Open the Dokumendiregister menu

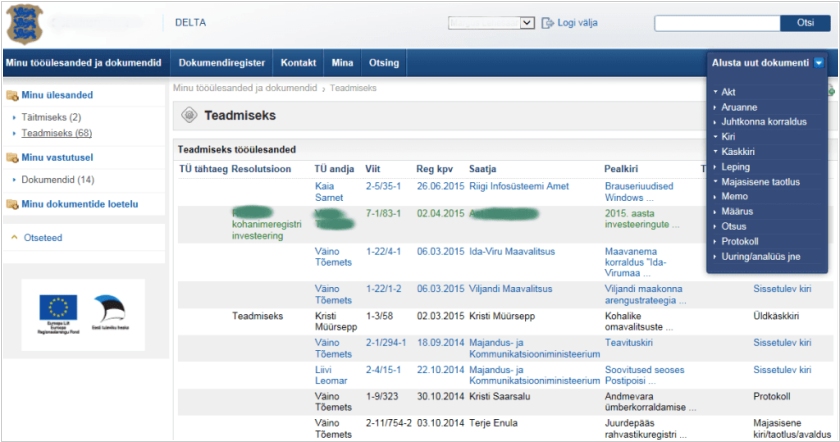point(222,63)
